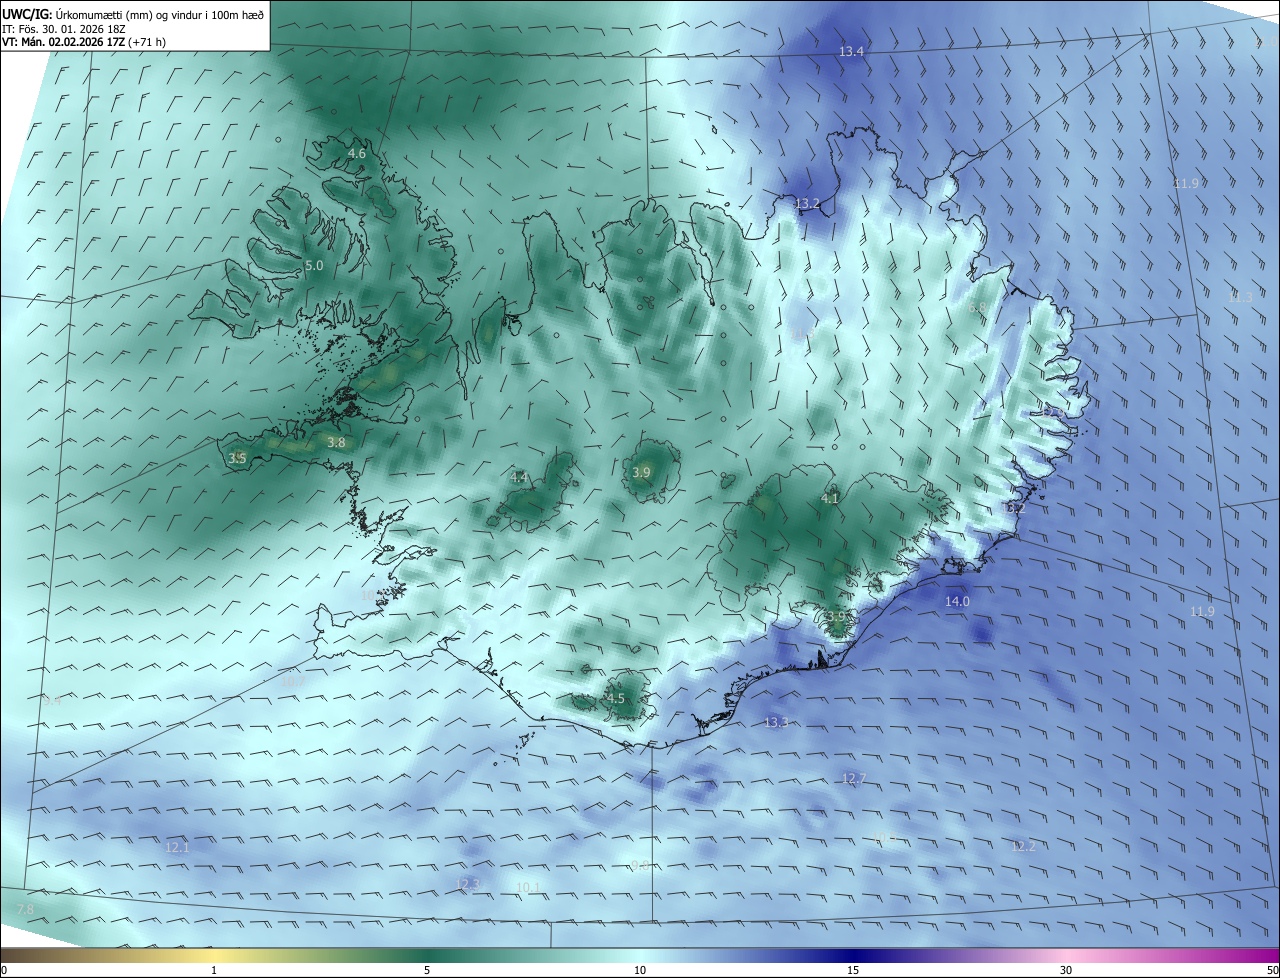Click the 12.1 value label
Viewport: 1280px width, 978px height.
coord(177,847)
